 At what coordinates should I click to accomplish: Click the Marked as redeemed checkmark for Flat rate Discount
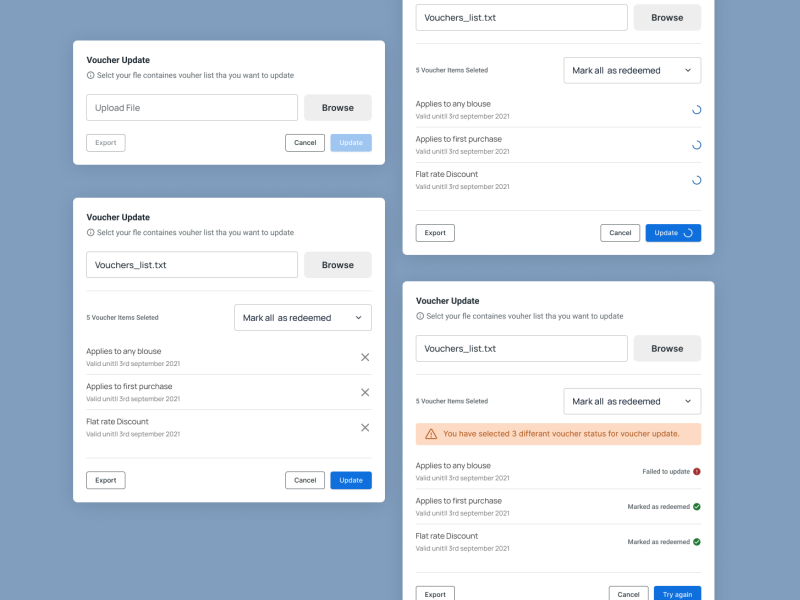click(x=696, y=542)
